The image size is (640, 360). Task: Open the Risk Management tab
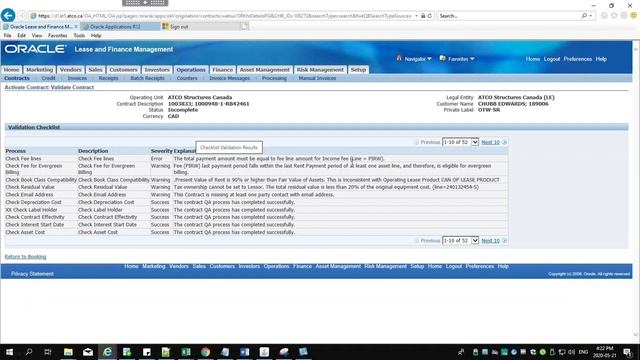(x=320, y=70)
